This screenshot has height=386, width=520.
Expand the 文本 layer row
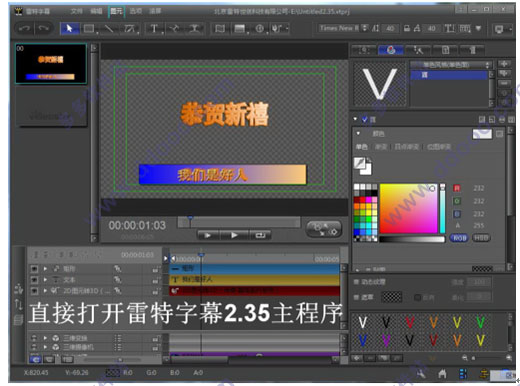coord(45,280)
